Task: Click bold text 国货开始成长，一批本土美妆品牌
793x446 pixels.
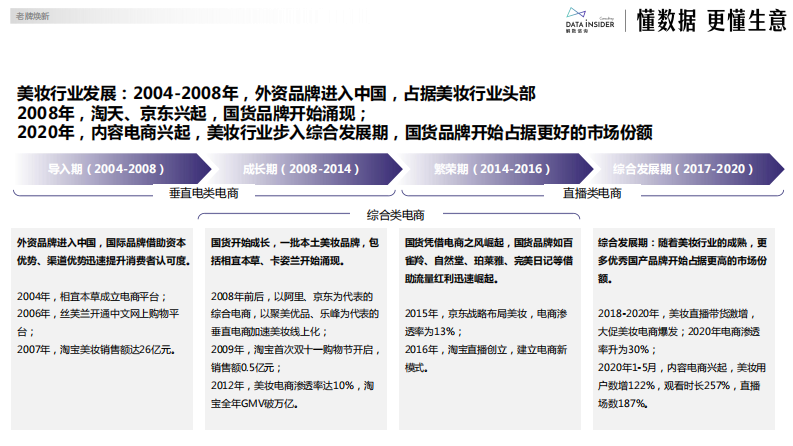Action: click(295, 243)
